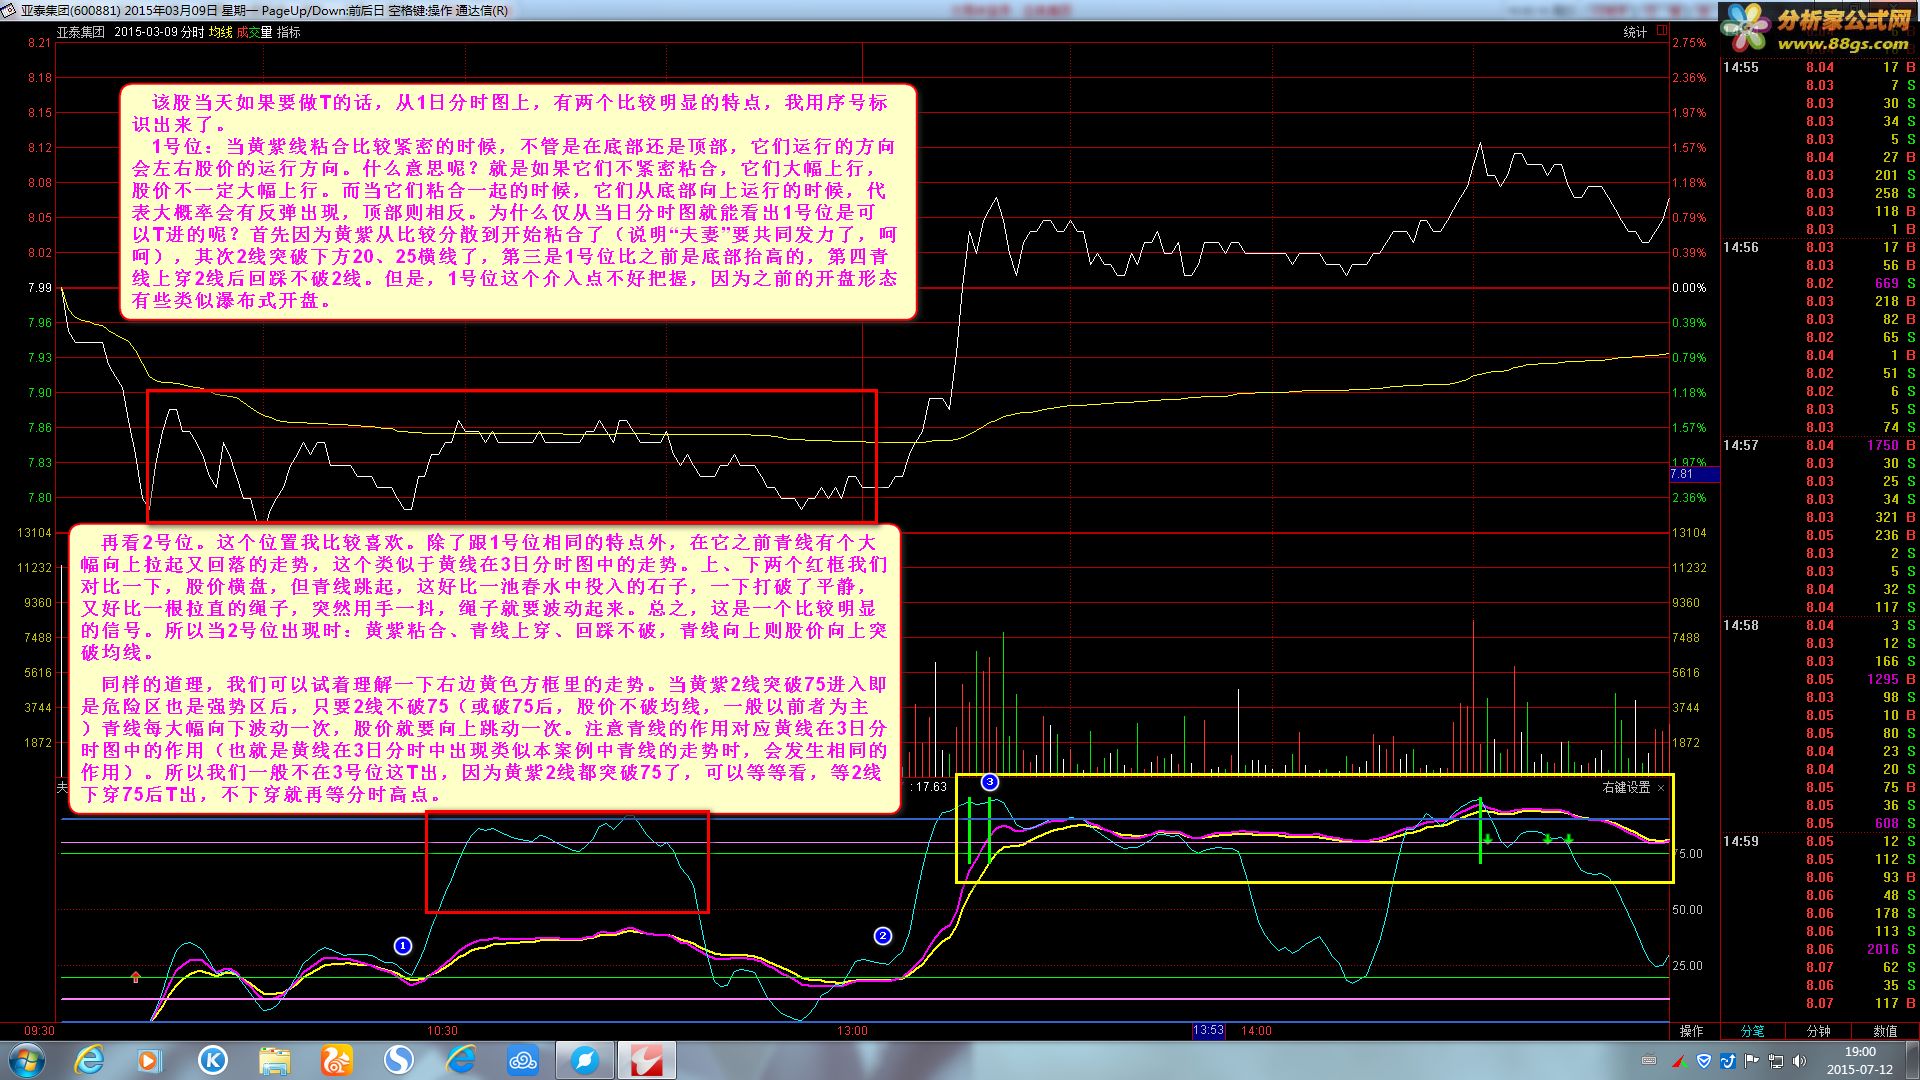Open the network connection tray icon
This screenshot has height=1080, width=1920.
click(x=1775, y=1060)
